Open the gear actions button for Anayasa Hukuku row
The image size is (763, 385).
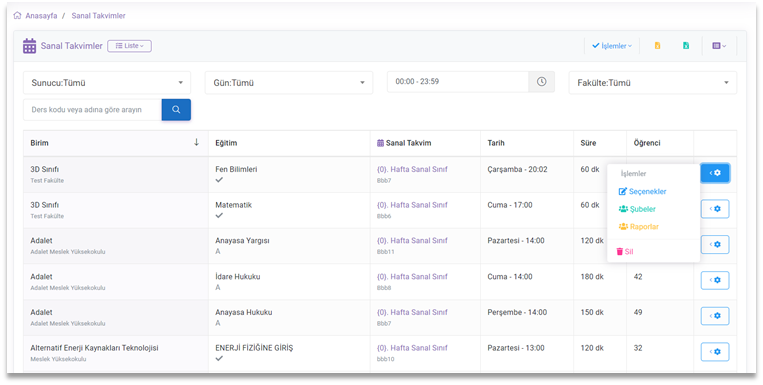715,316
